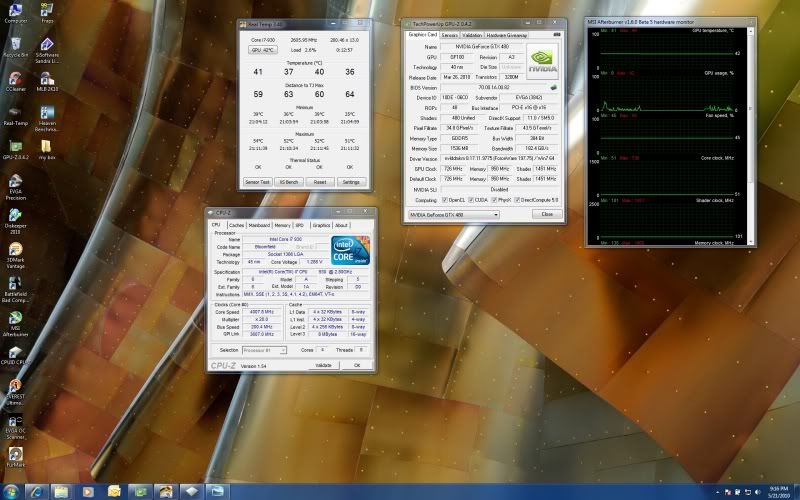800x500 pixels.
Task: Open the 'my box' folder icon
Action: [x=47, y=149]
